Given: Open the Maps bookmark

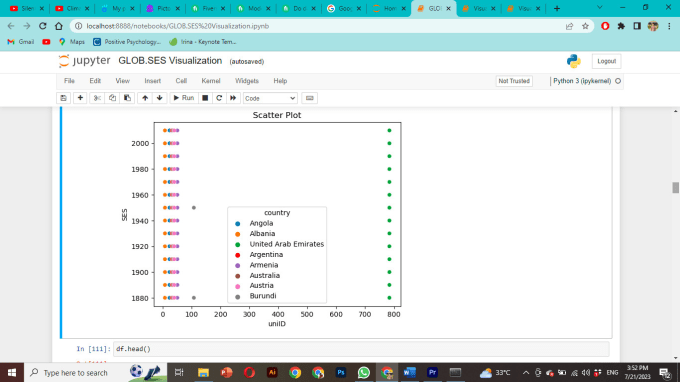Looking at the screenshot, I should (72, 42).
